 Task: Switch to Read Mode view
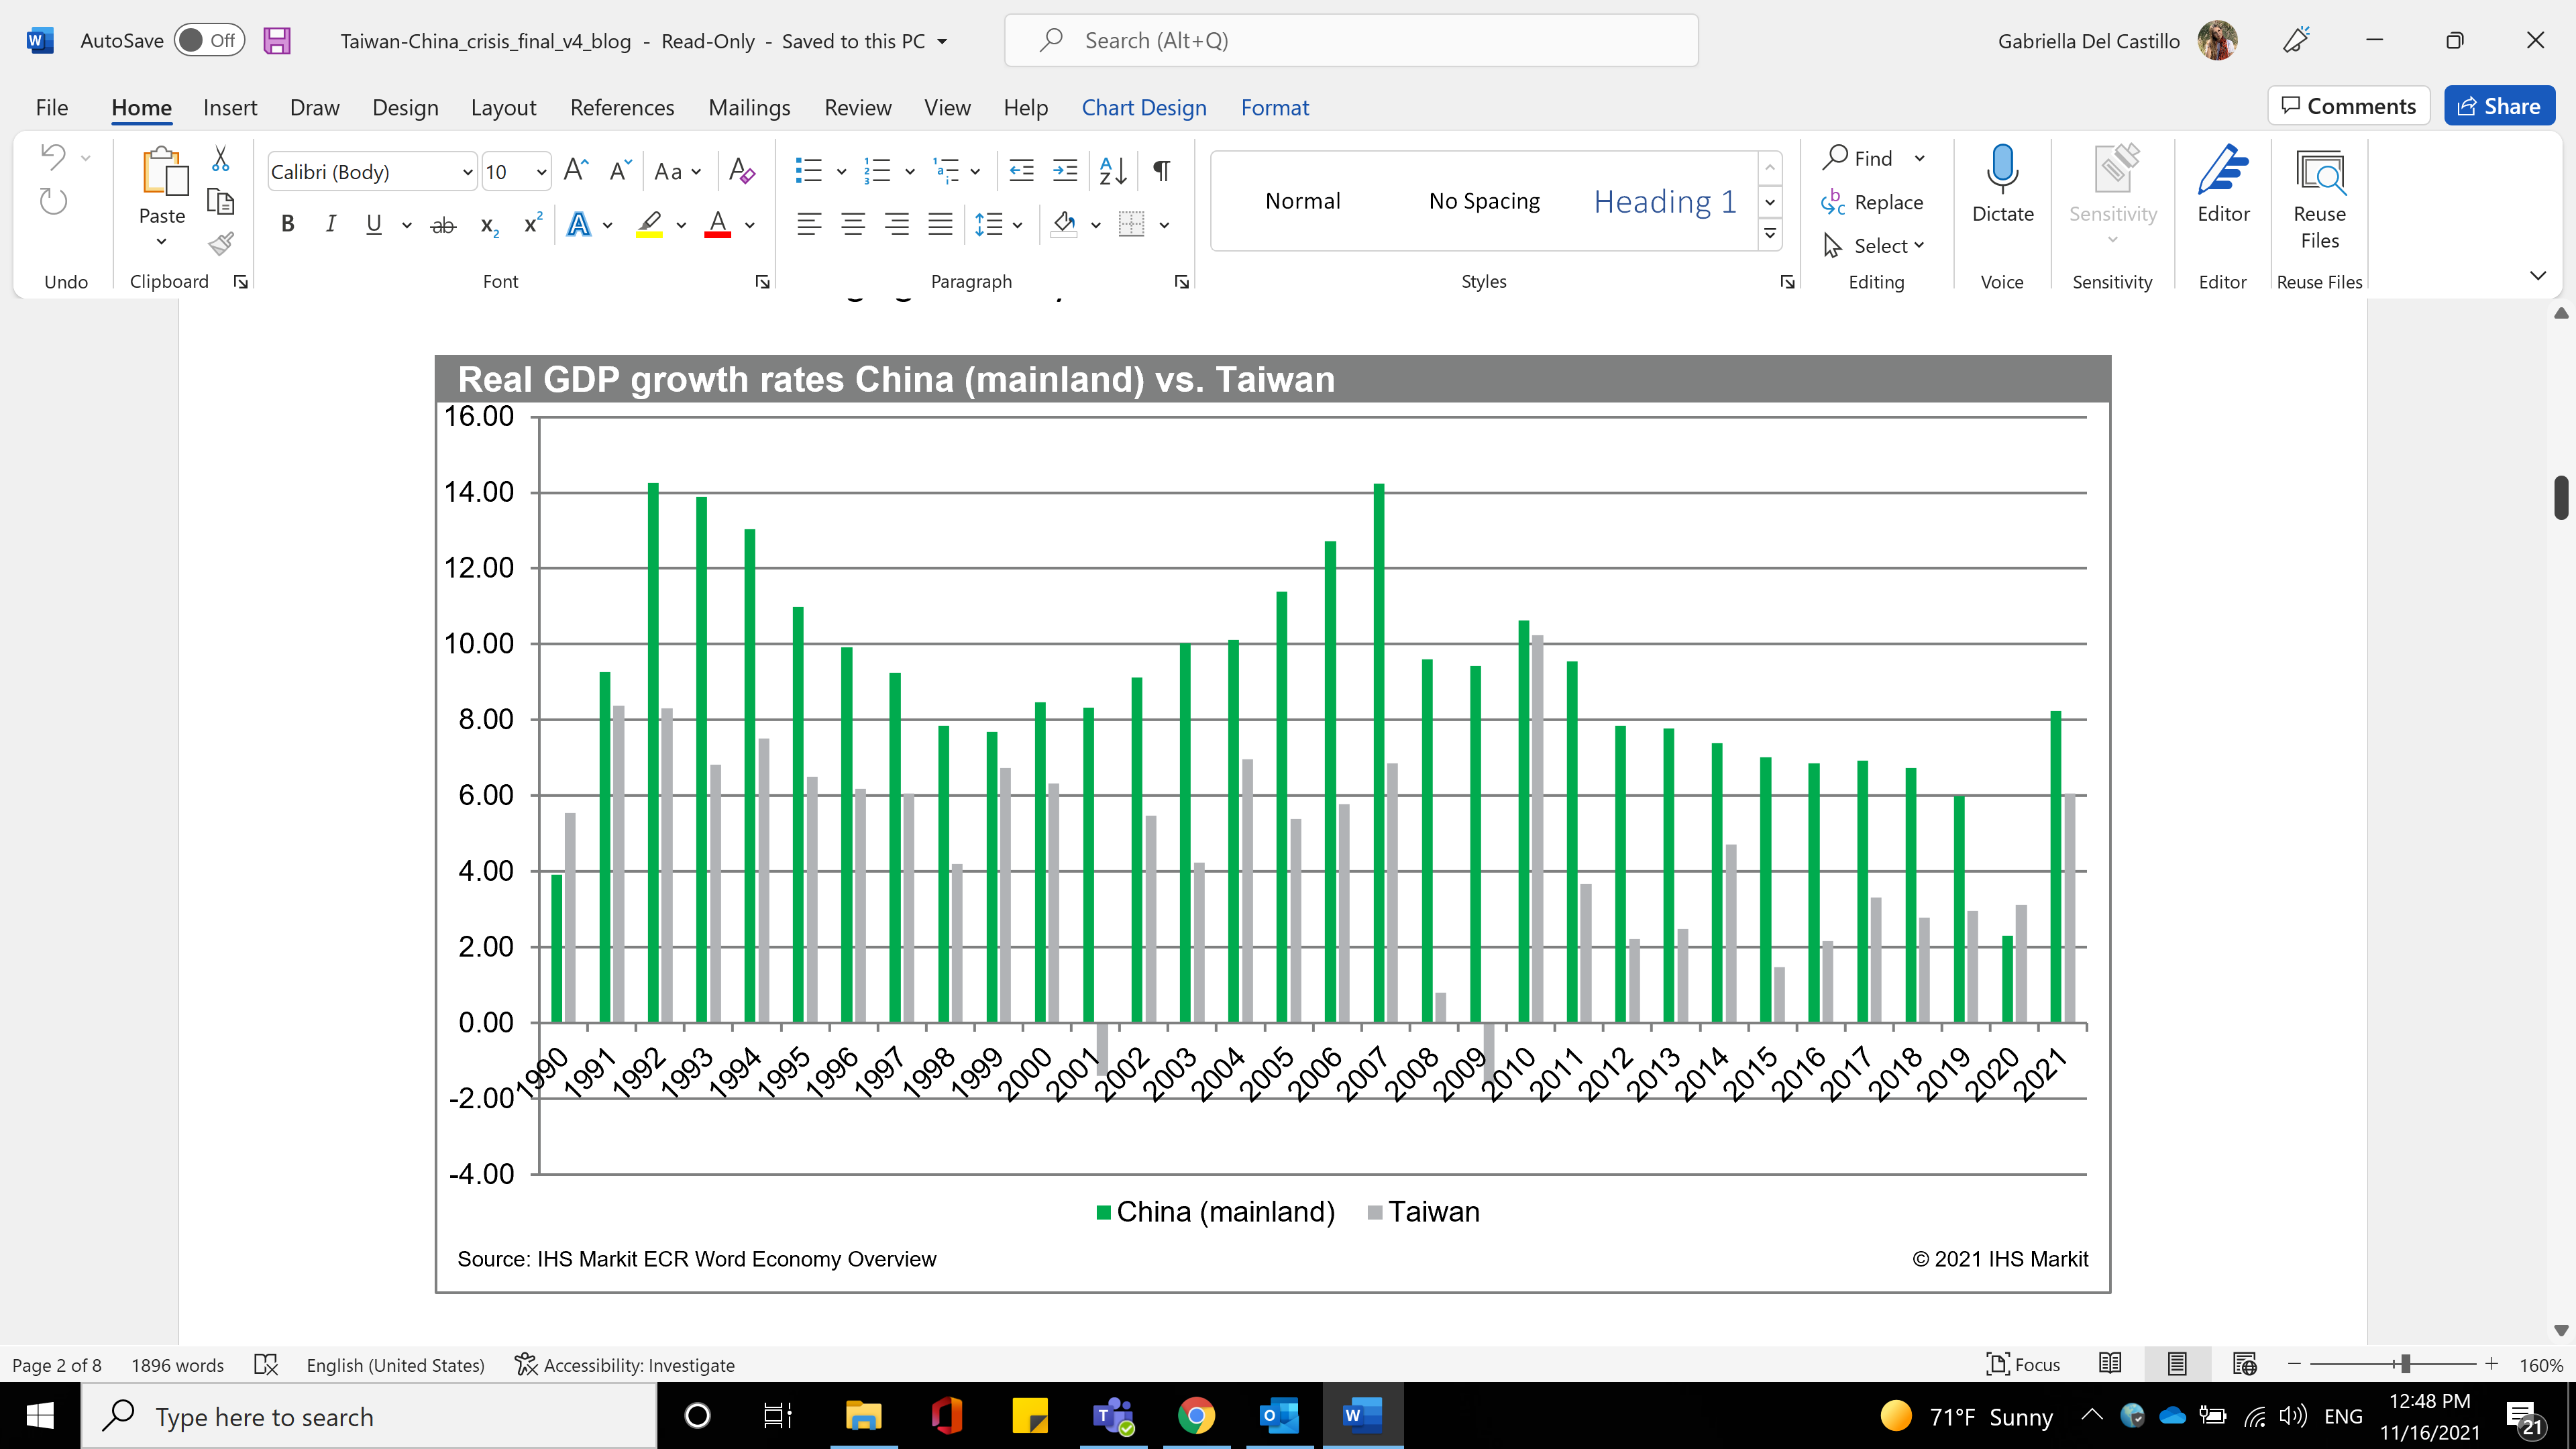[x=2110, y=1364]
